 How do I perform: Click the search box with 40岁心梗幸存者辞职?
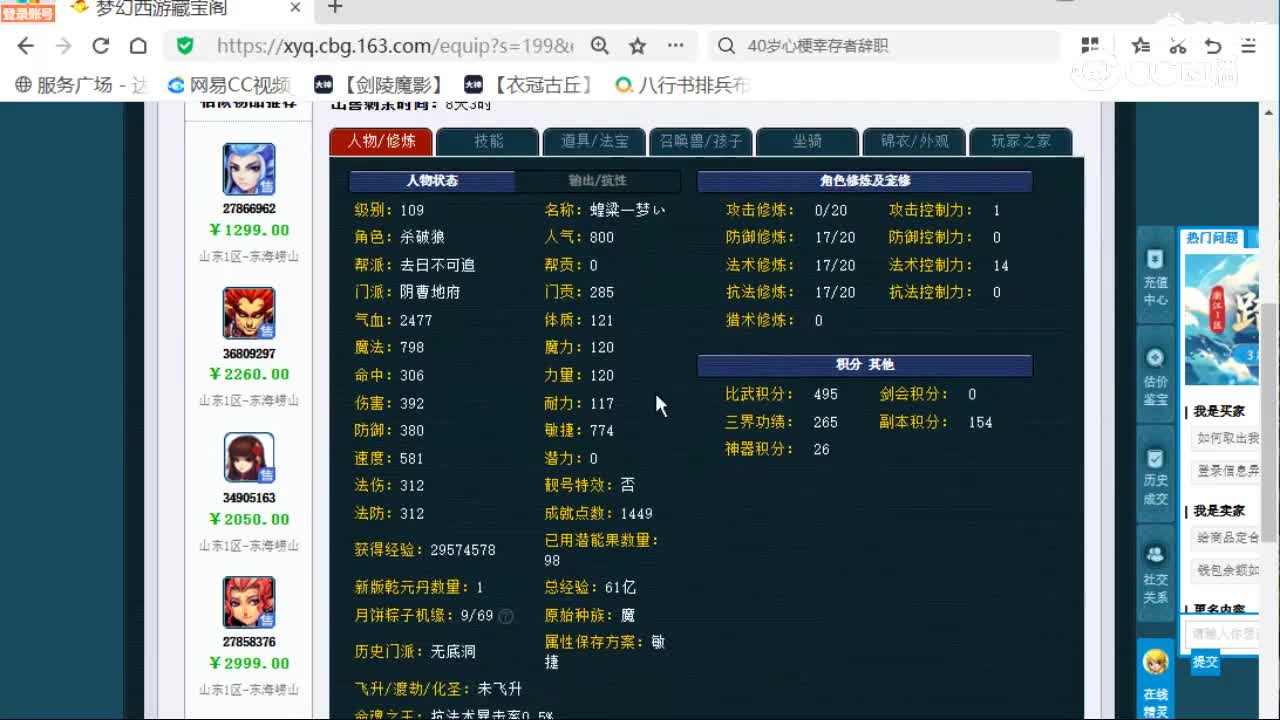885,46
